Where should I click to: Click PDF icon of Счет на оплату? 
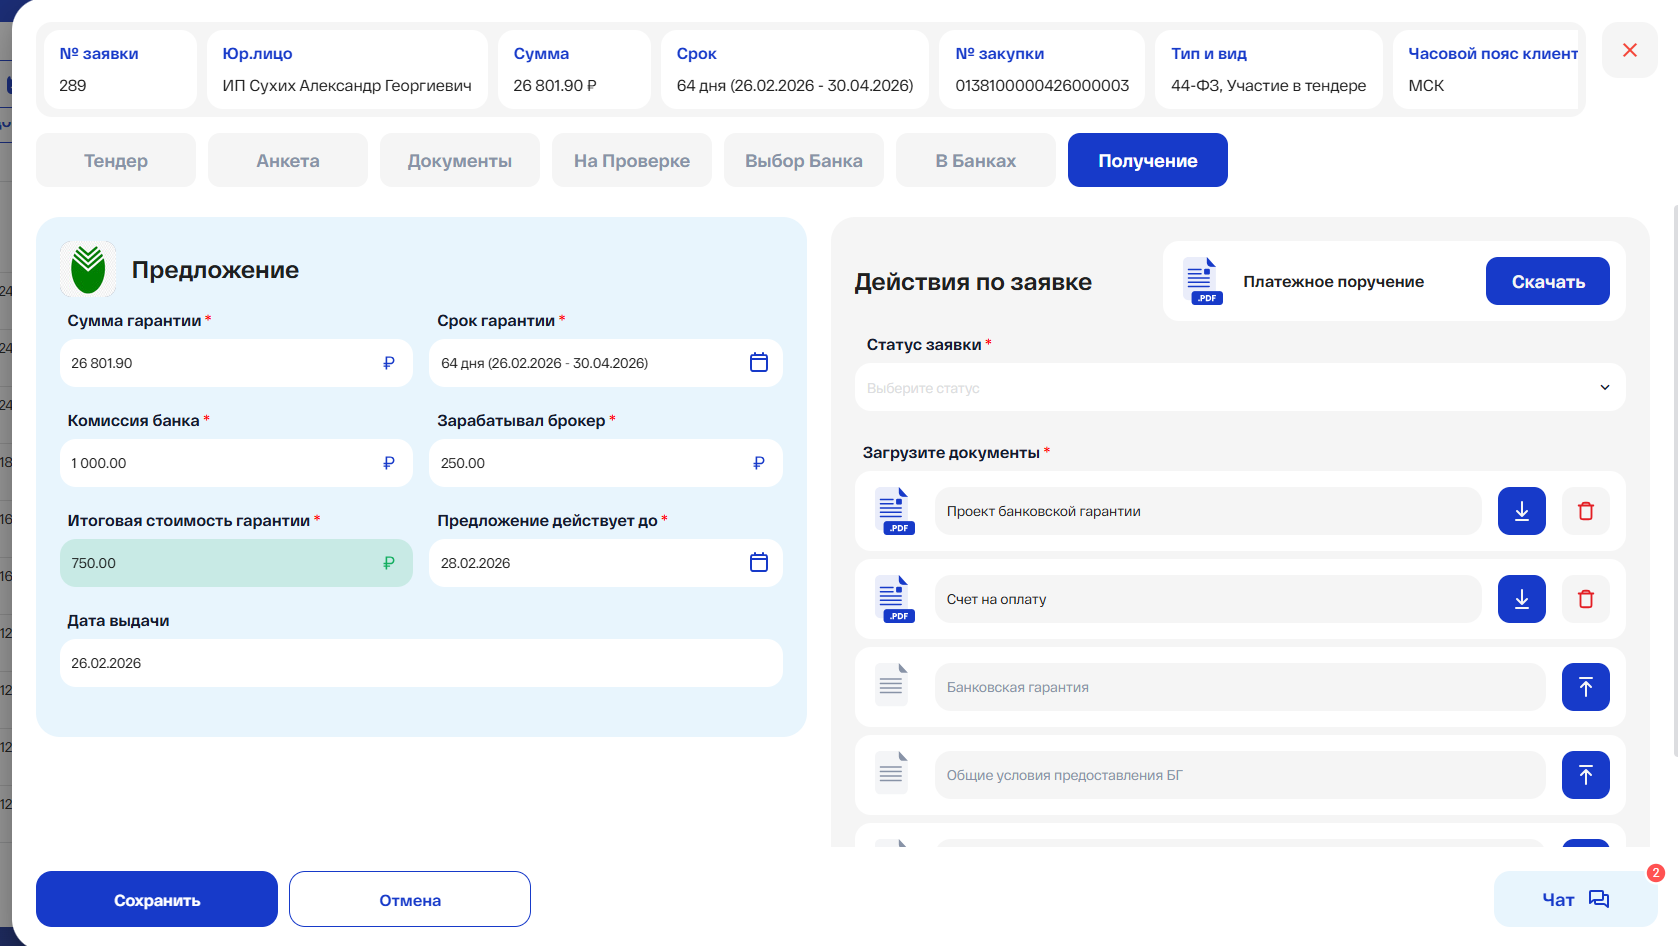[x=895, y=599]
